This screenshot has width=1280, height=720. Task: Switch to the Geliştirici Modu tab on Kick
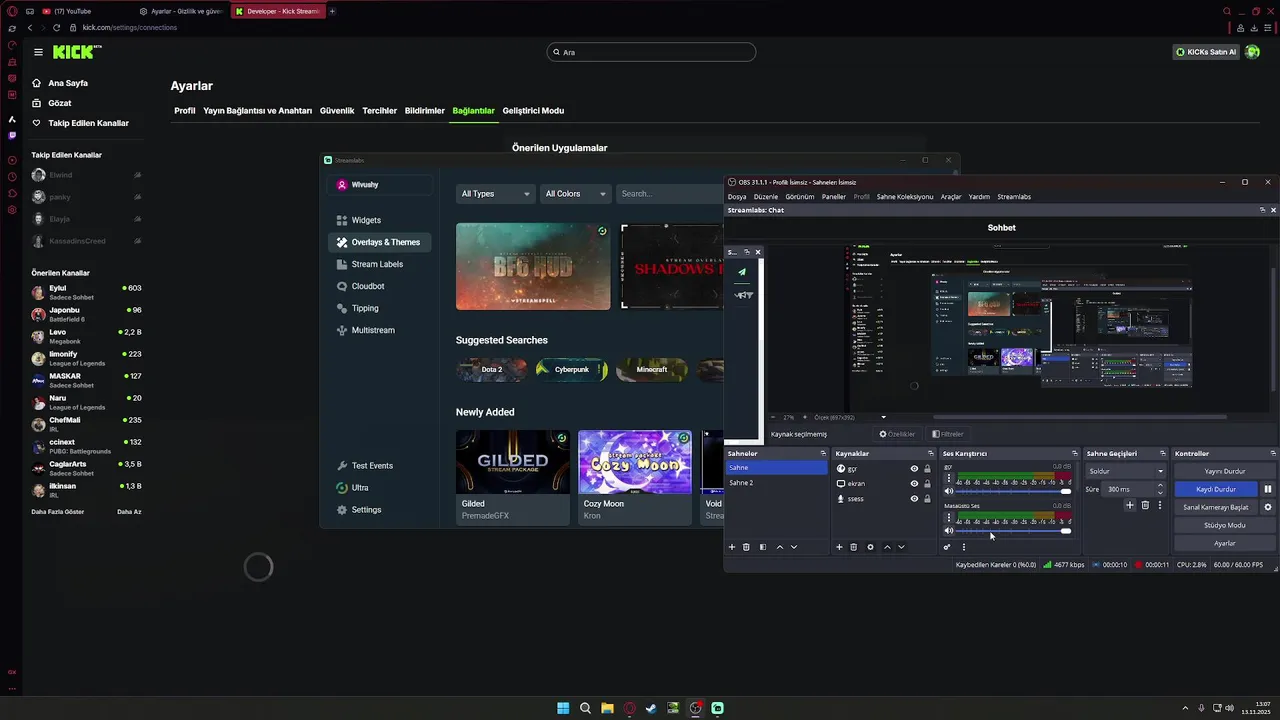point(533,111)
